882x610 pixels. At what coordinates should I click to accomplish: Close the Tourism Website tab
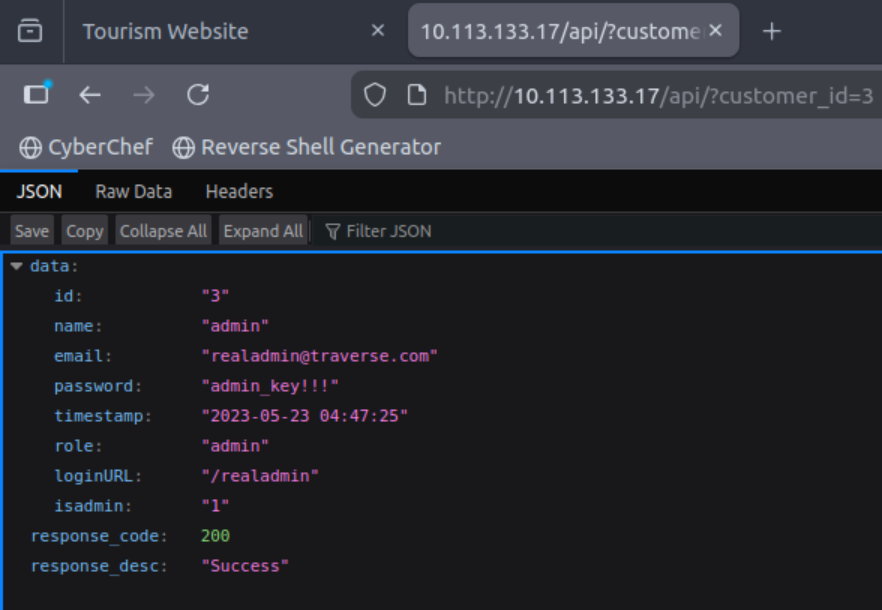point(378,30)
